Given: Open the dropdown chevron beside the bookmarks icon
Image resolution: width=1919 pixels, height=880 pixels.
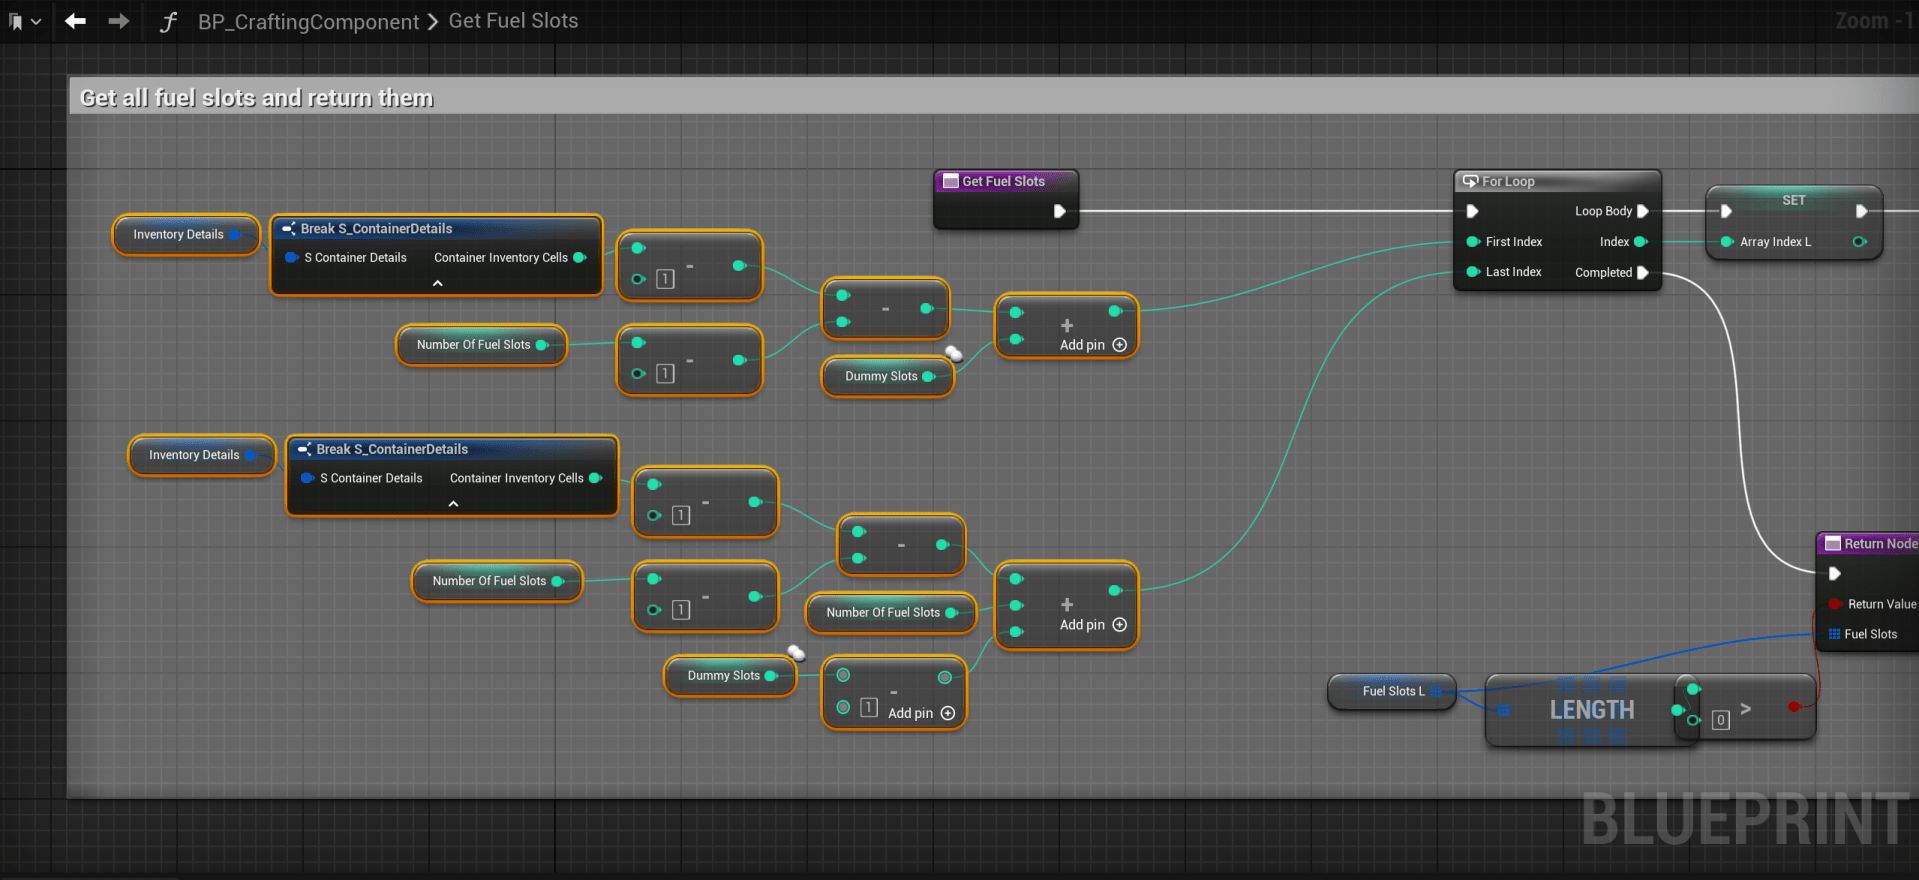Looking at the screenshot, I should (36, 21).
